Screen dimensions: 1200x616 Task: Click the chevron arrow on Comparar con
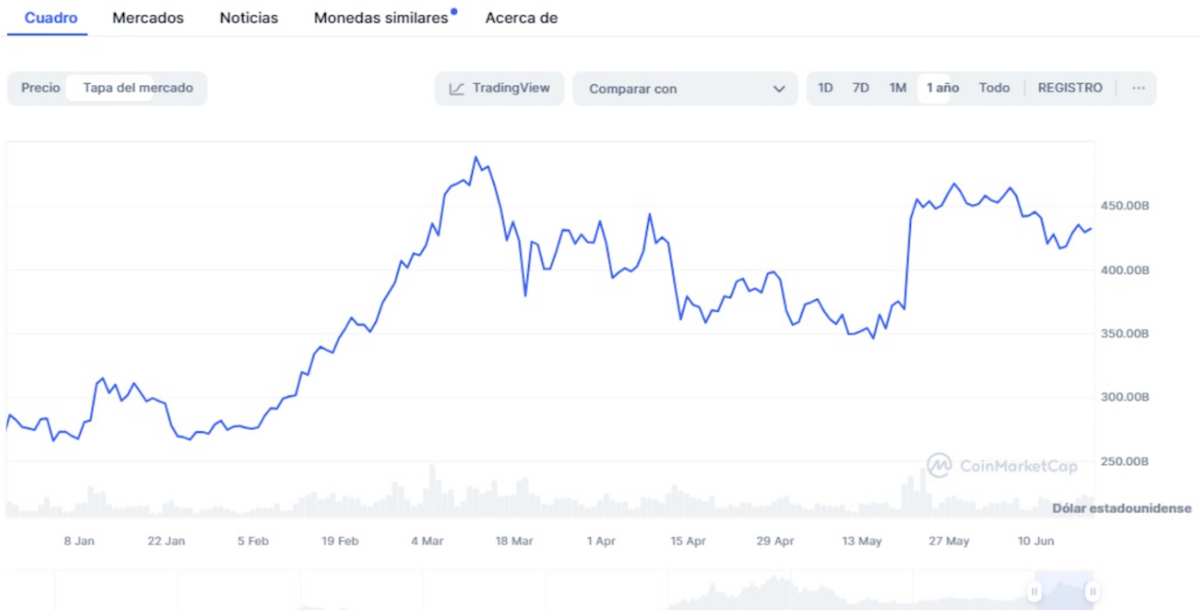click(779, 88)
